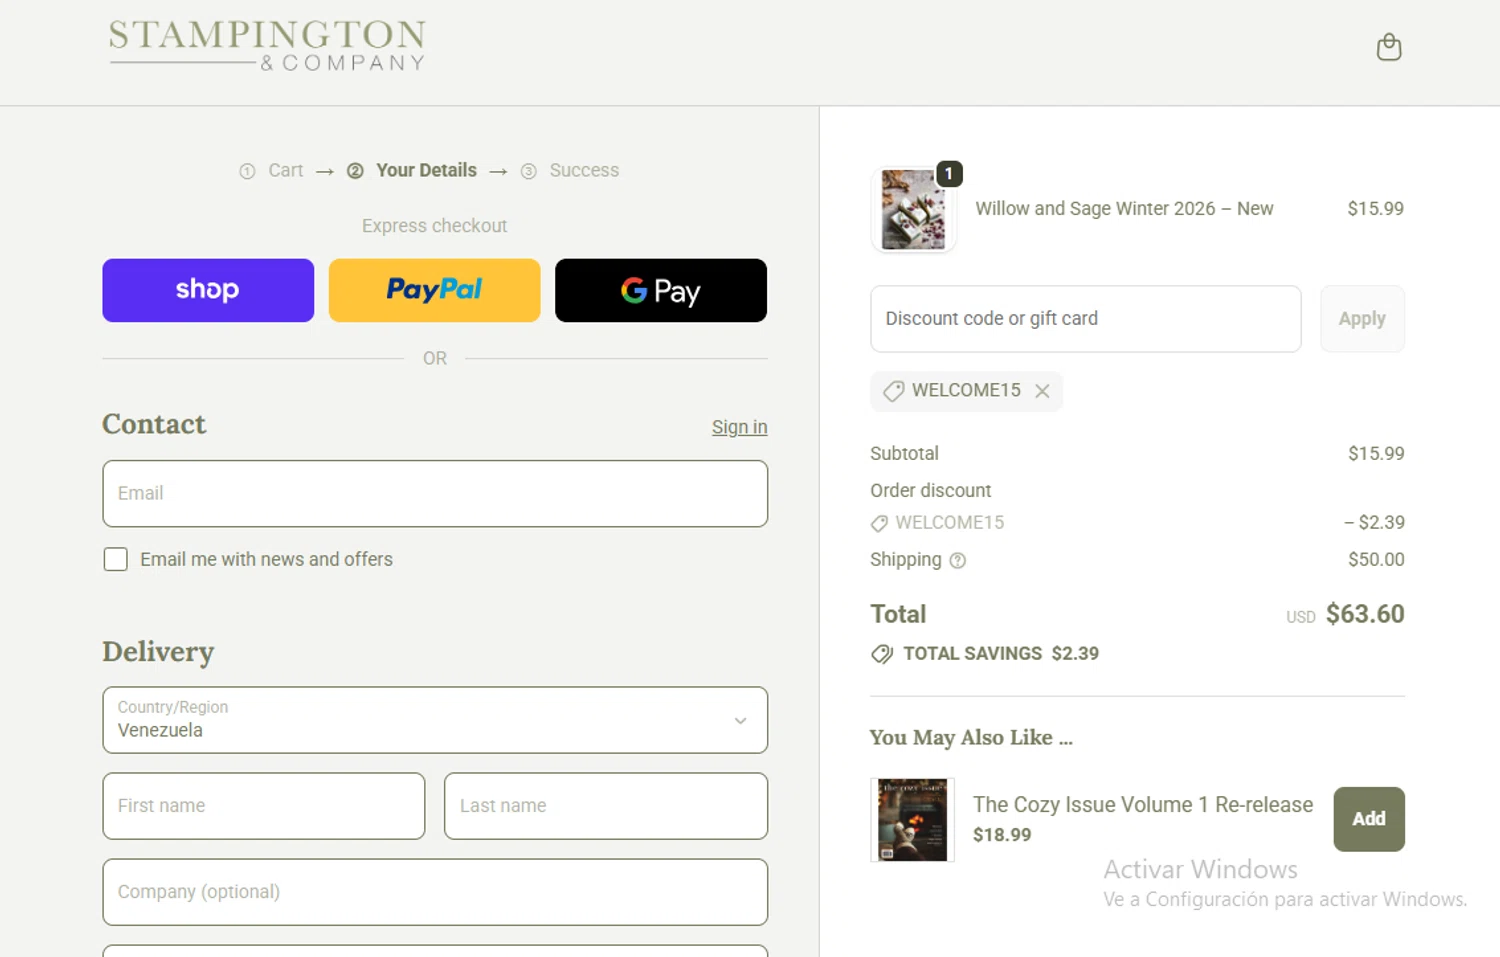
Task: Click the Subtotal label
Action: click(x=904, y=454)
